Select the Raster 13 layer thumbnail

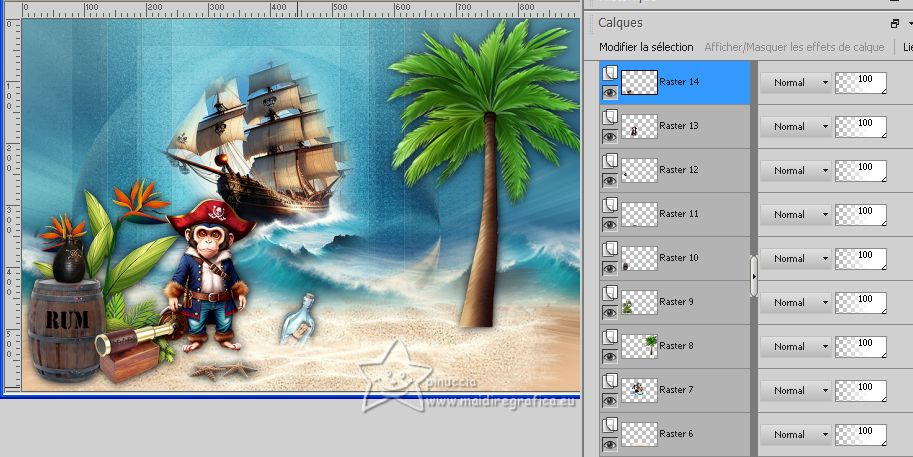tap(639, 126)
